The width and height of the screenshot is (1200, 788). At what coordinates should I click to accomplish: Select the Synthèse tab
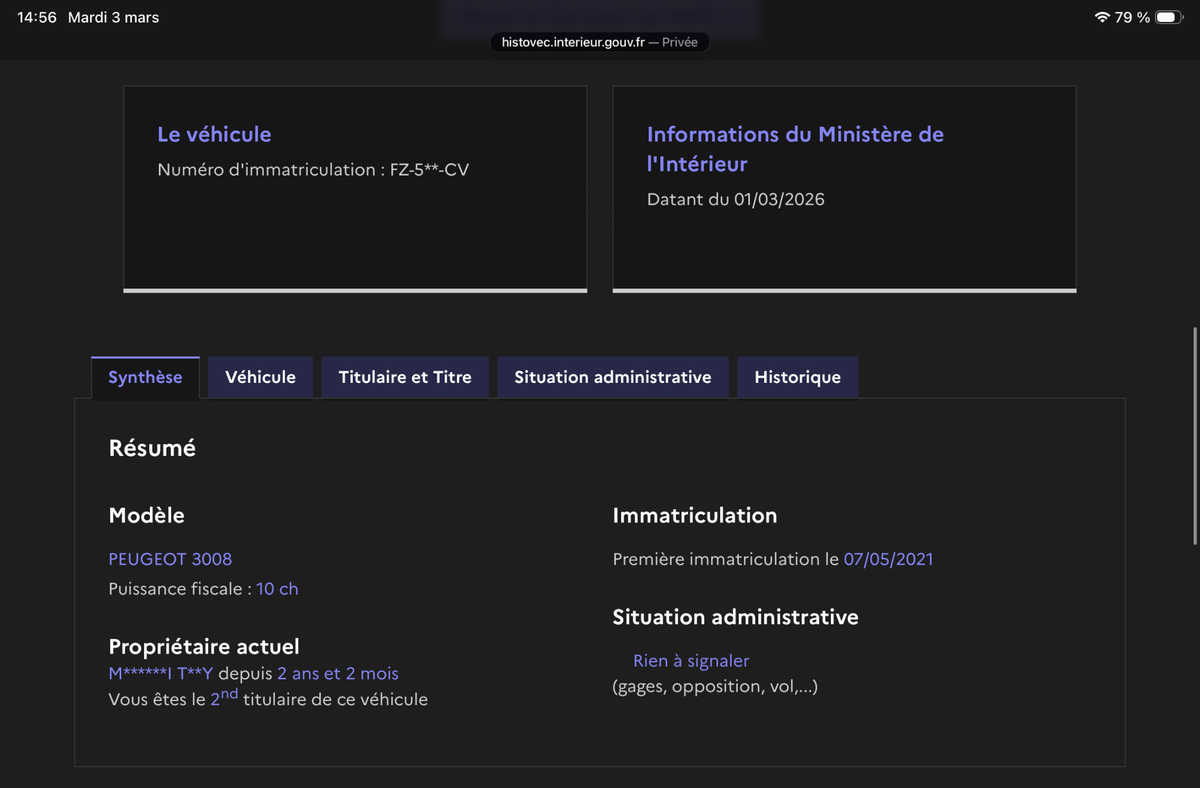[145, 377]
